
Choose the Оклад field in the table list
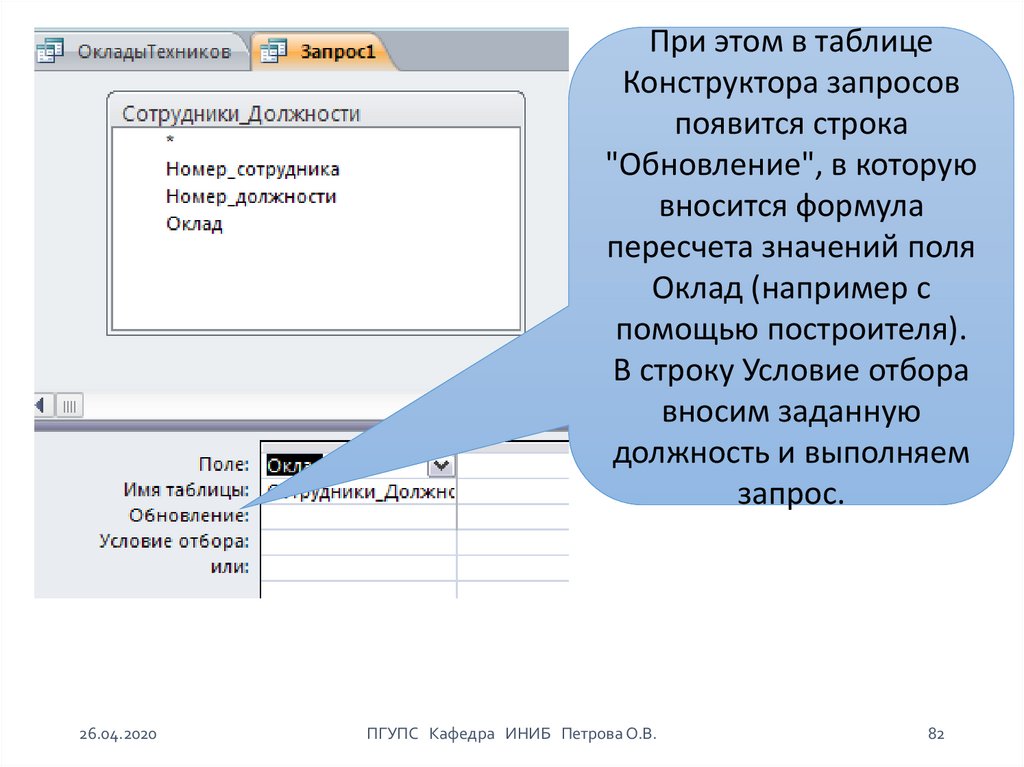(194, 224)
